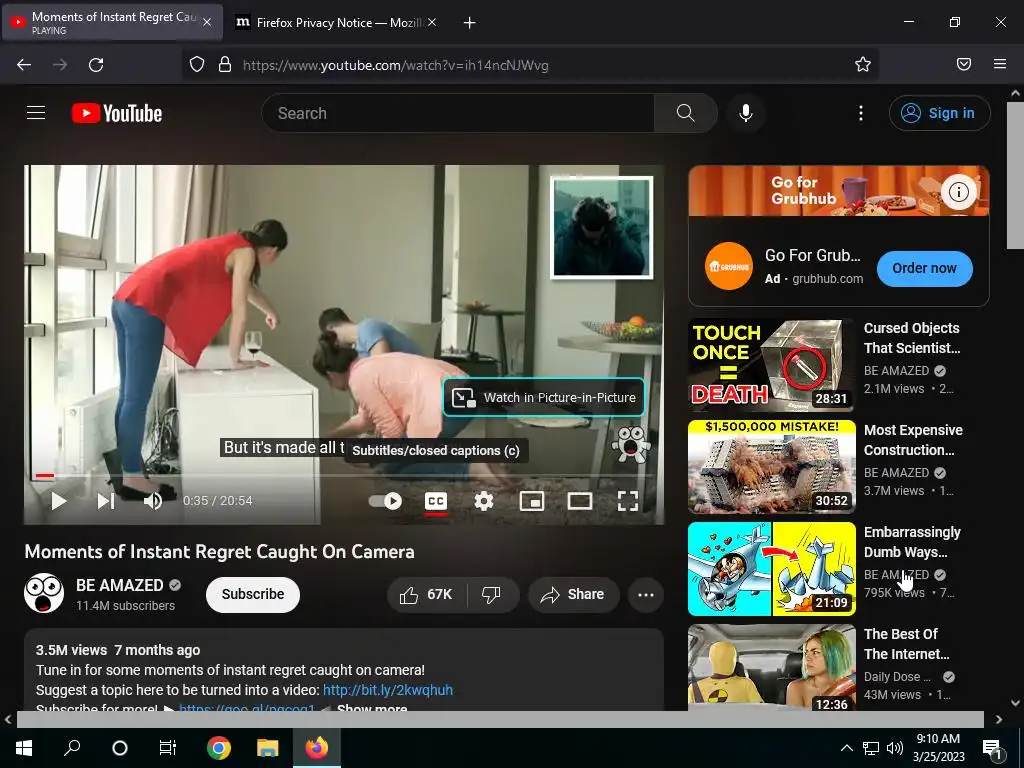Show hidden system tray icons
1024x768 pixels.
(846, 748)
